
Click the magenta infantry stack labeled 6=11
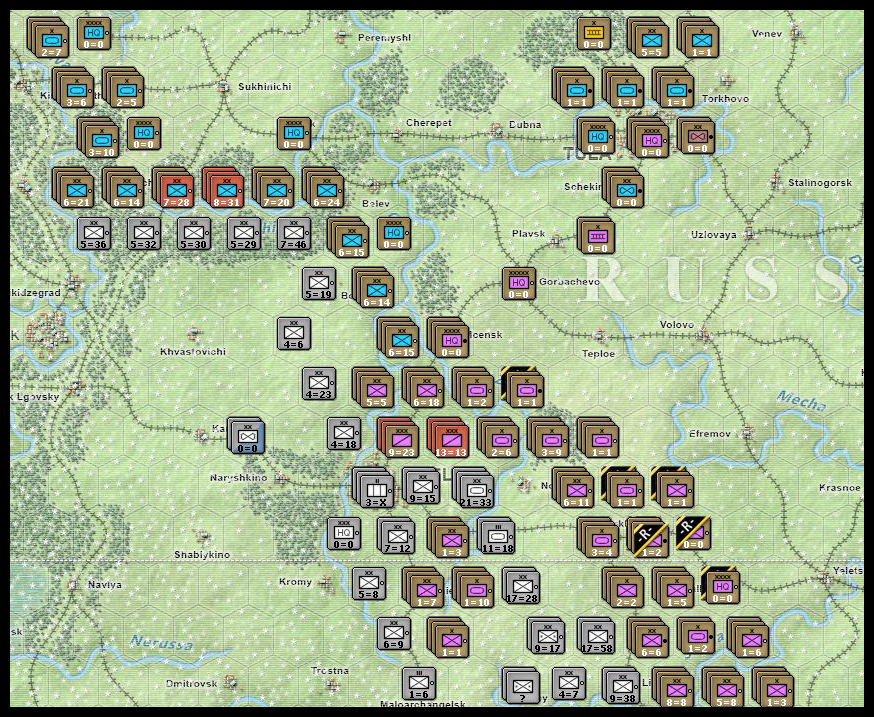tap(576, 491)
